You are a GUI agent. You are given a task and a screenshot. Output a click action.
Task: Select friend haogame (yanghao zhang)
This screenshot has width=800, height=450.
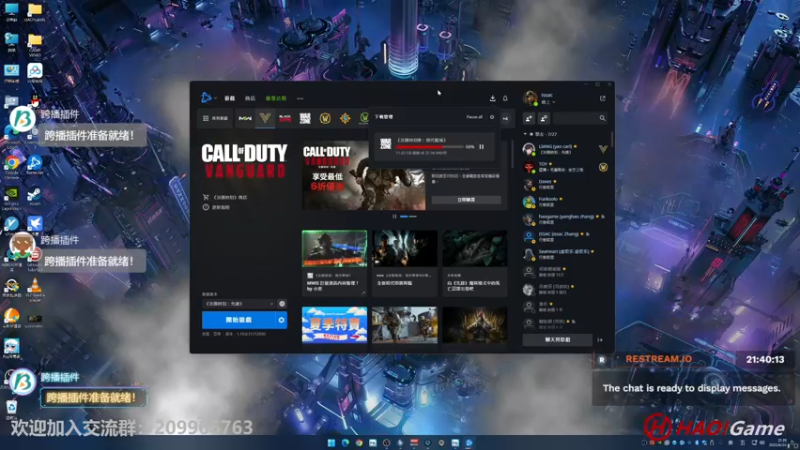(565, 219)
